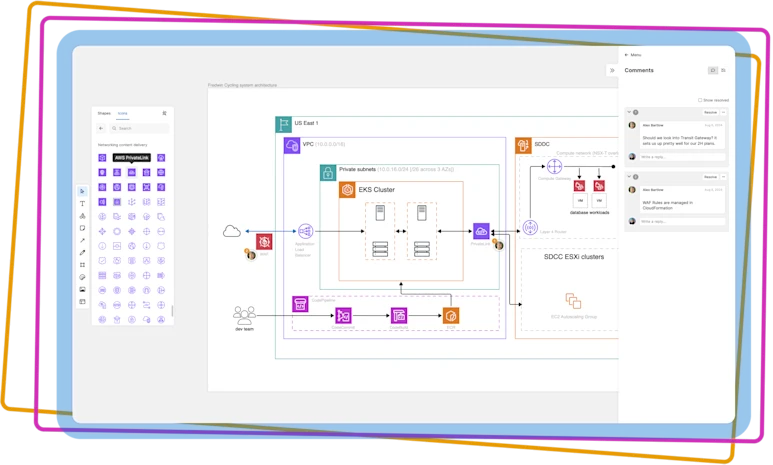Select the ECR icon in pipeline
This screenshot has height=465, width=773.
point(451,316)
